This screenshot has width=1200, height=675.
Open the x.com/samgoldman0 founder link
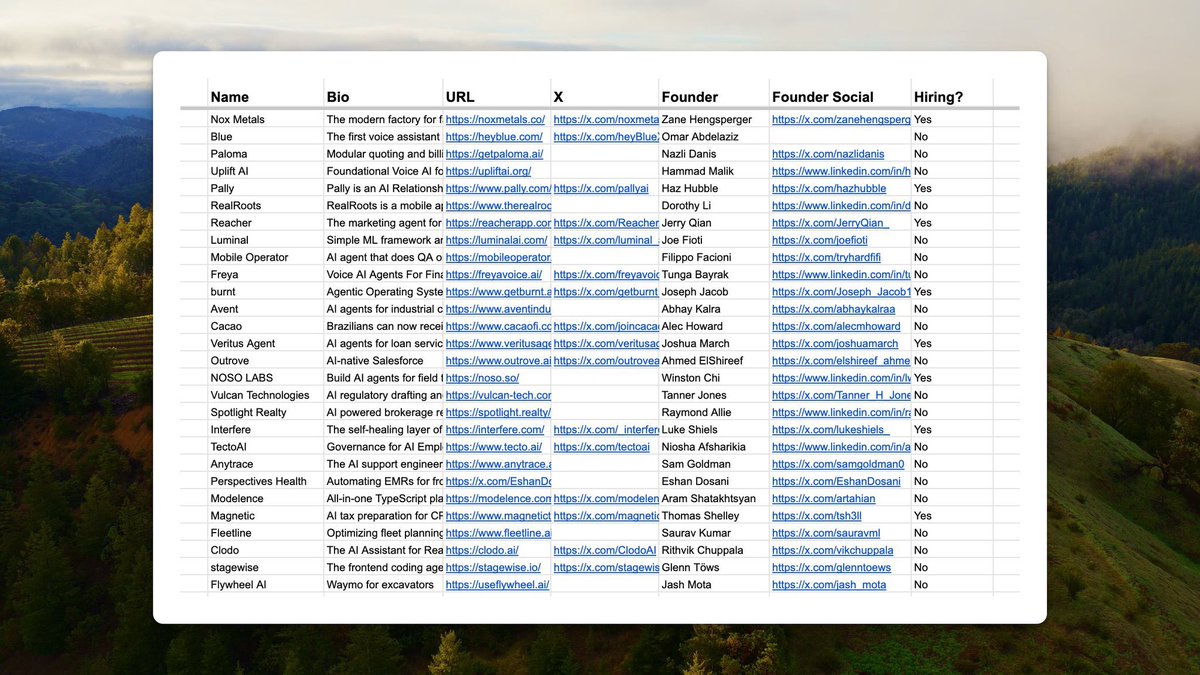pyautogui.click(x=838, y=464)
